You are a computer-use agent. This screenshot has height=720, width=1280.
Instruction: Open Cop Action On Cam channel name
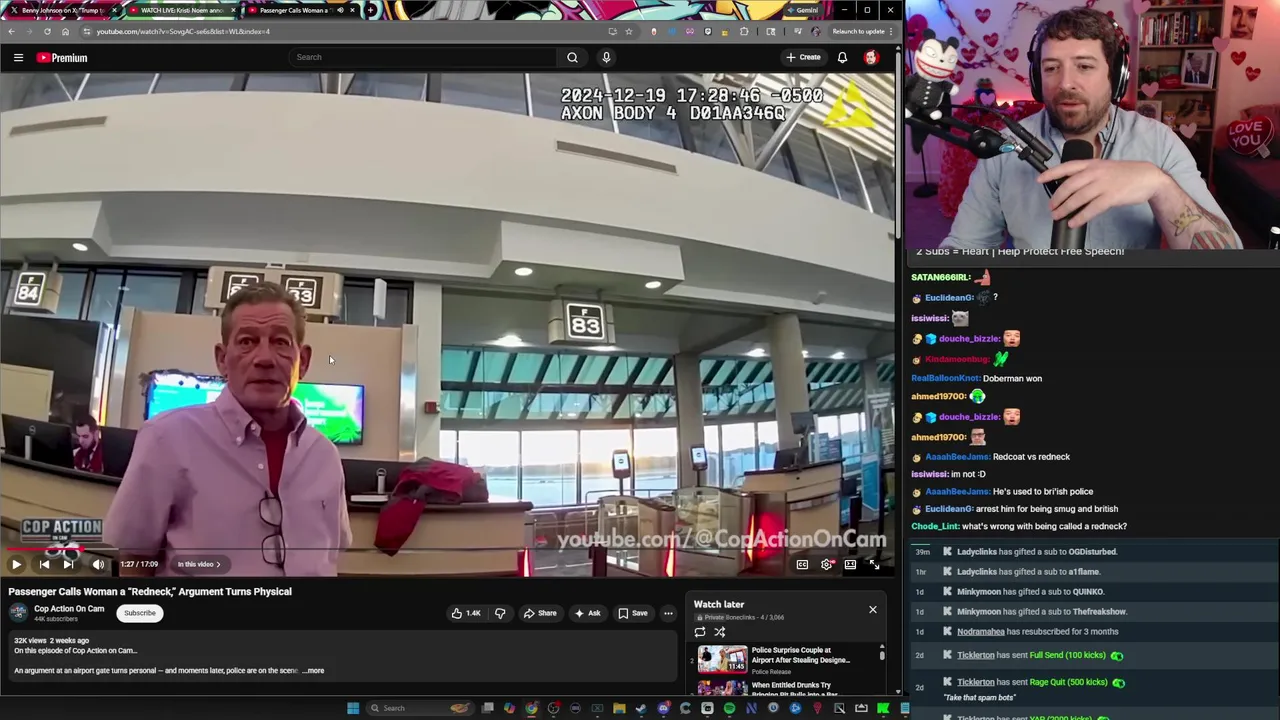[69, 608]
